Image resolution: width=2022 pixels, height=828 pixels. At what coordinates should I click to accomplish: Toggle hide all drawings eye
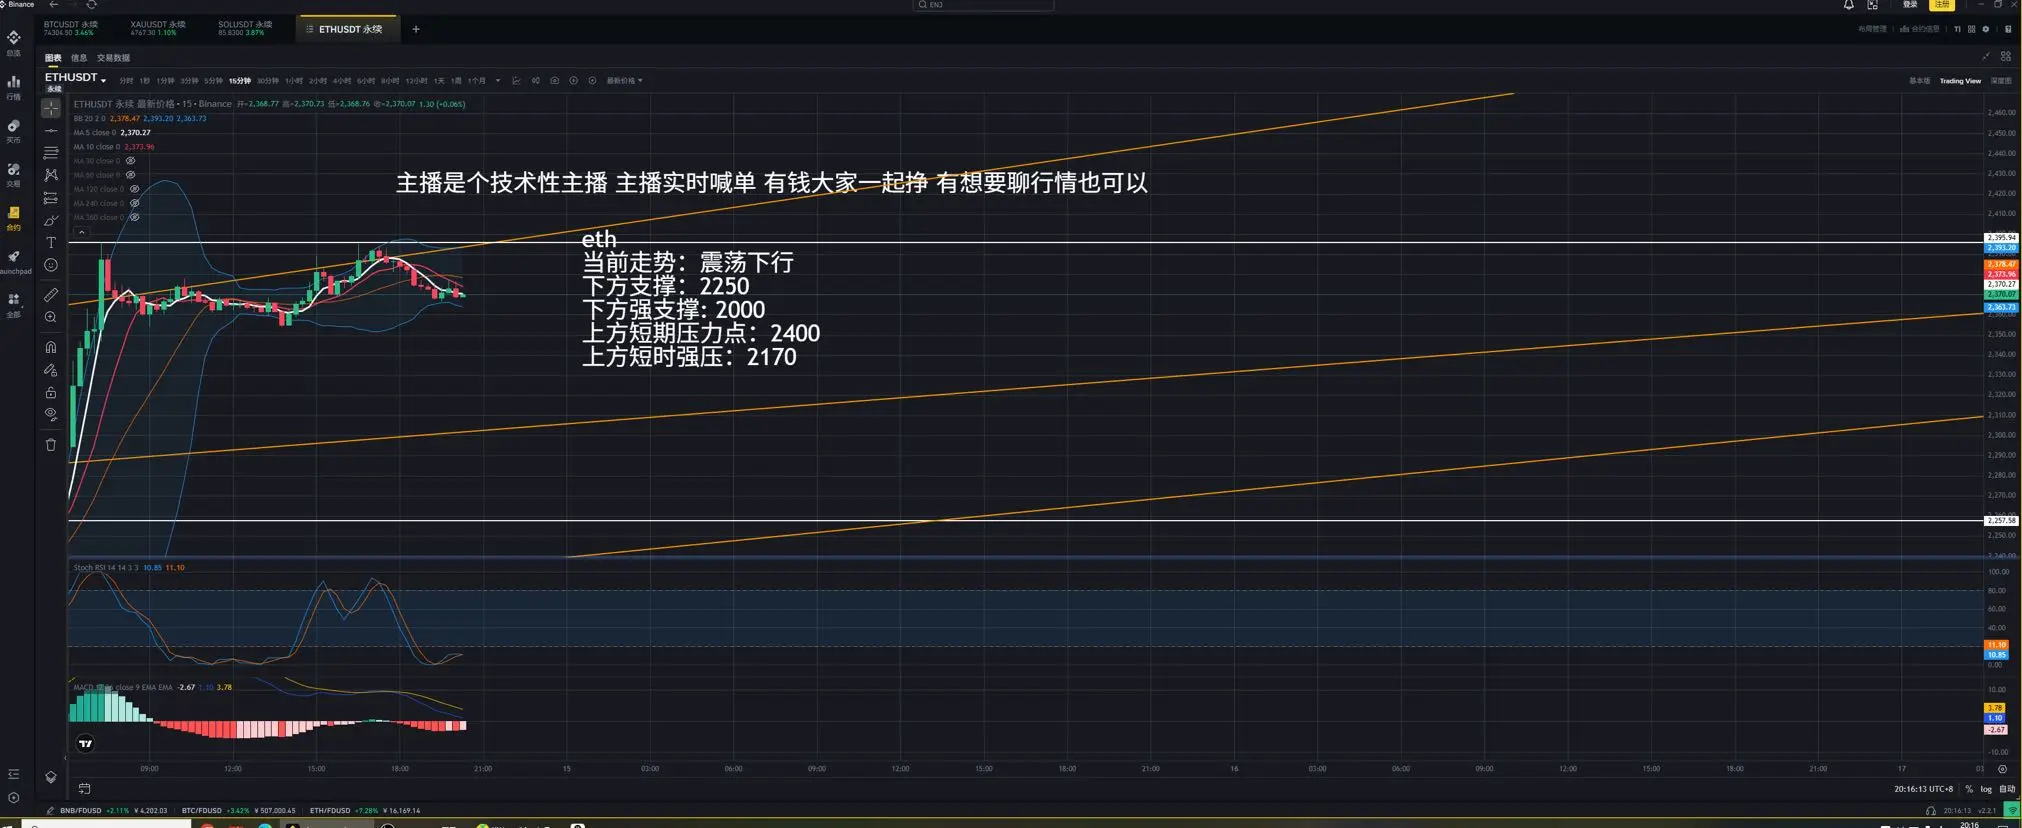pyautogui.click(x=51, y=414)
